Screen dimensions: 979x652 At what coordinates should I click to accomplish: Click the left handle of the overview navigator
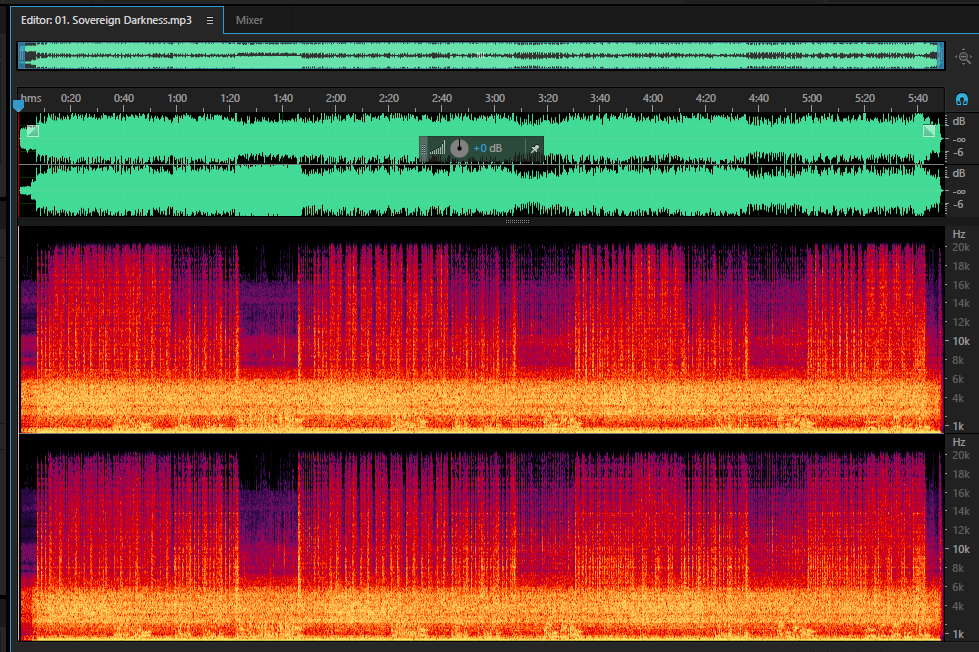(x=22, y=56)
